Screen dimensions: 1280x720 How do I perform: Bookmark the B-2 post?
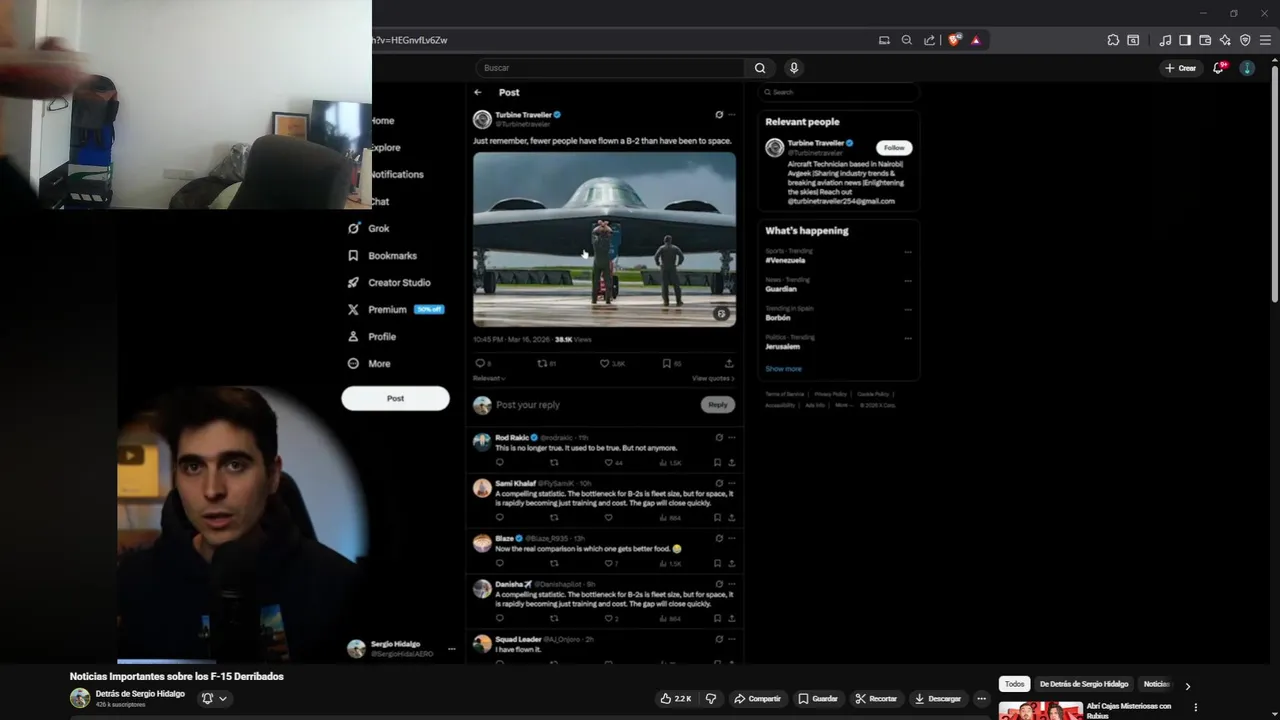(666, 363)
